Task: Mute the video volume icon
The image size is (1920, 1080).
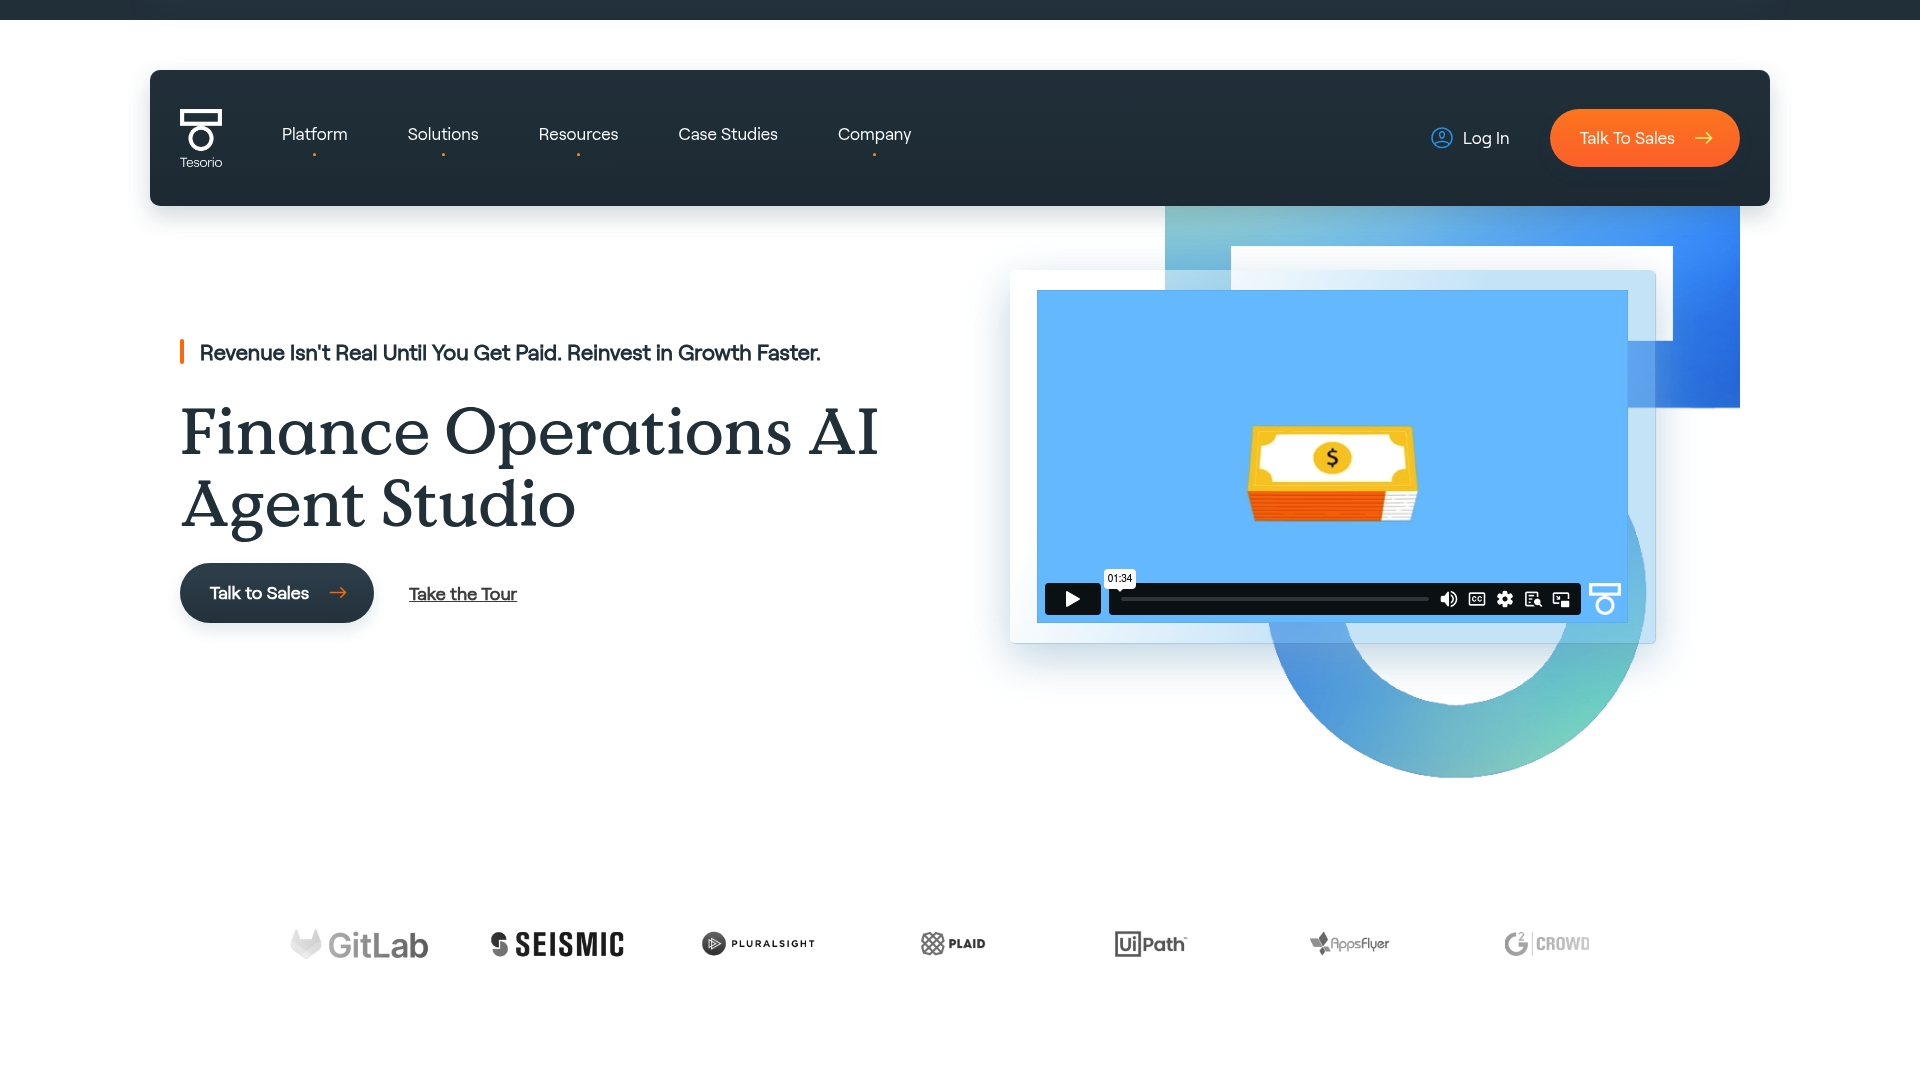Action: point(1448,599)
